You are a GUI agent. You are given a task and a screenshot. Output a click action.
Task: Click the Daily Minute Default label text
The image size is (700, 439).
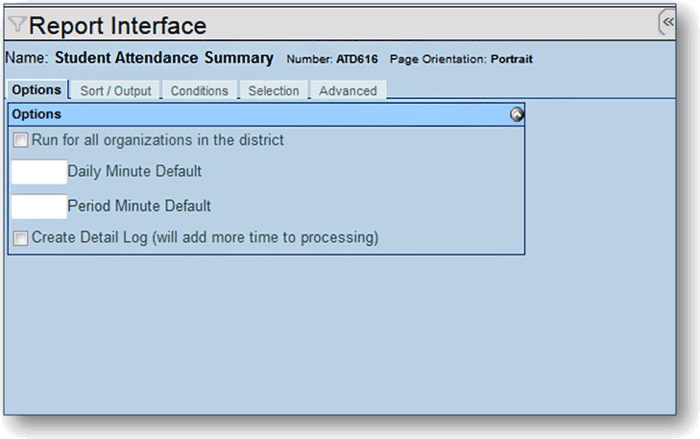point(134,172)
